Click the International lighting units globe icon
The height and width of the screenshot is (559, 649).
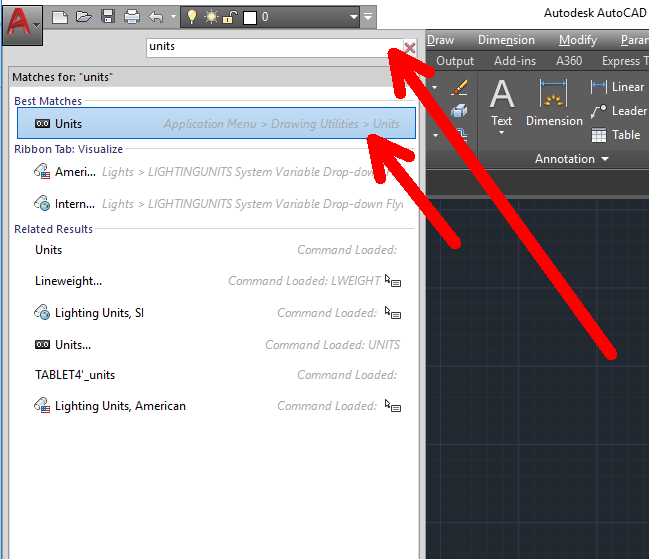click(x=42, y=203)
